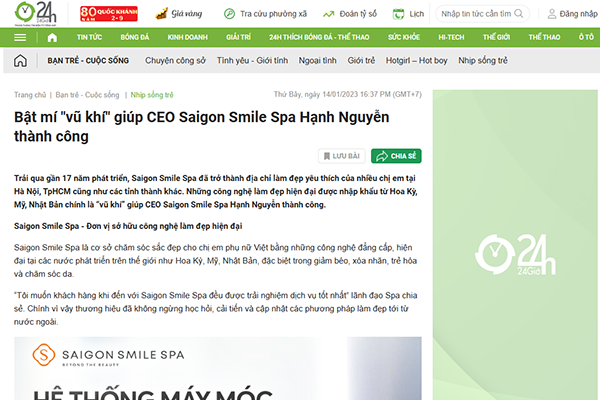Screen dimensions: 600x400
Task: Click the 24h site logo in the header
Action: 35,13
